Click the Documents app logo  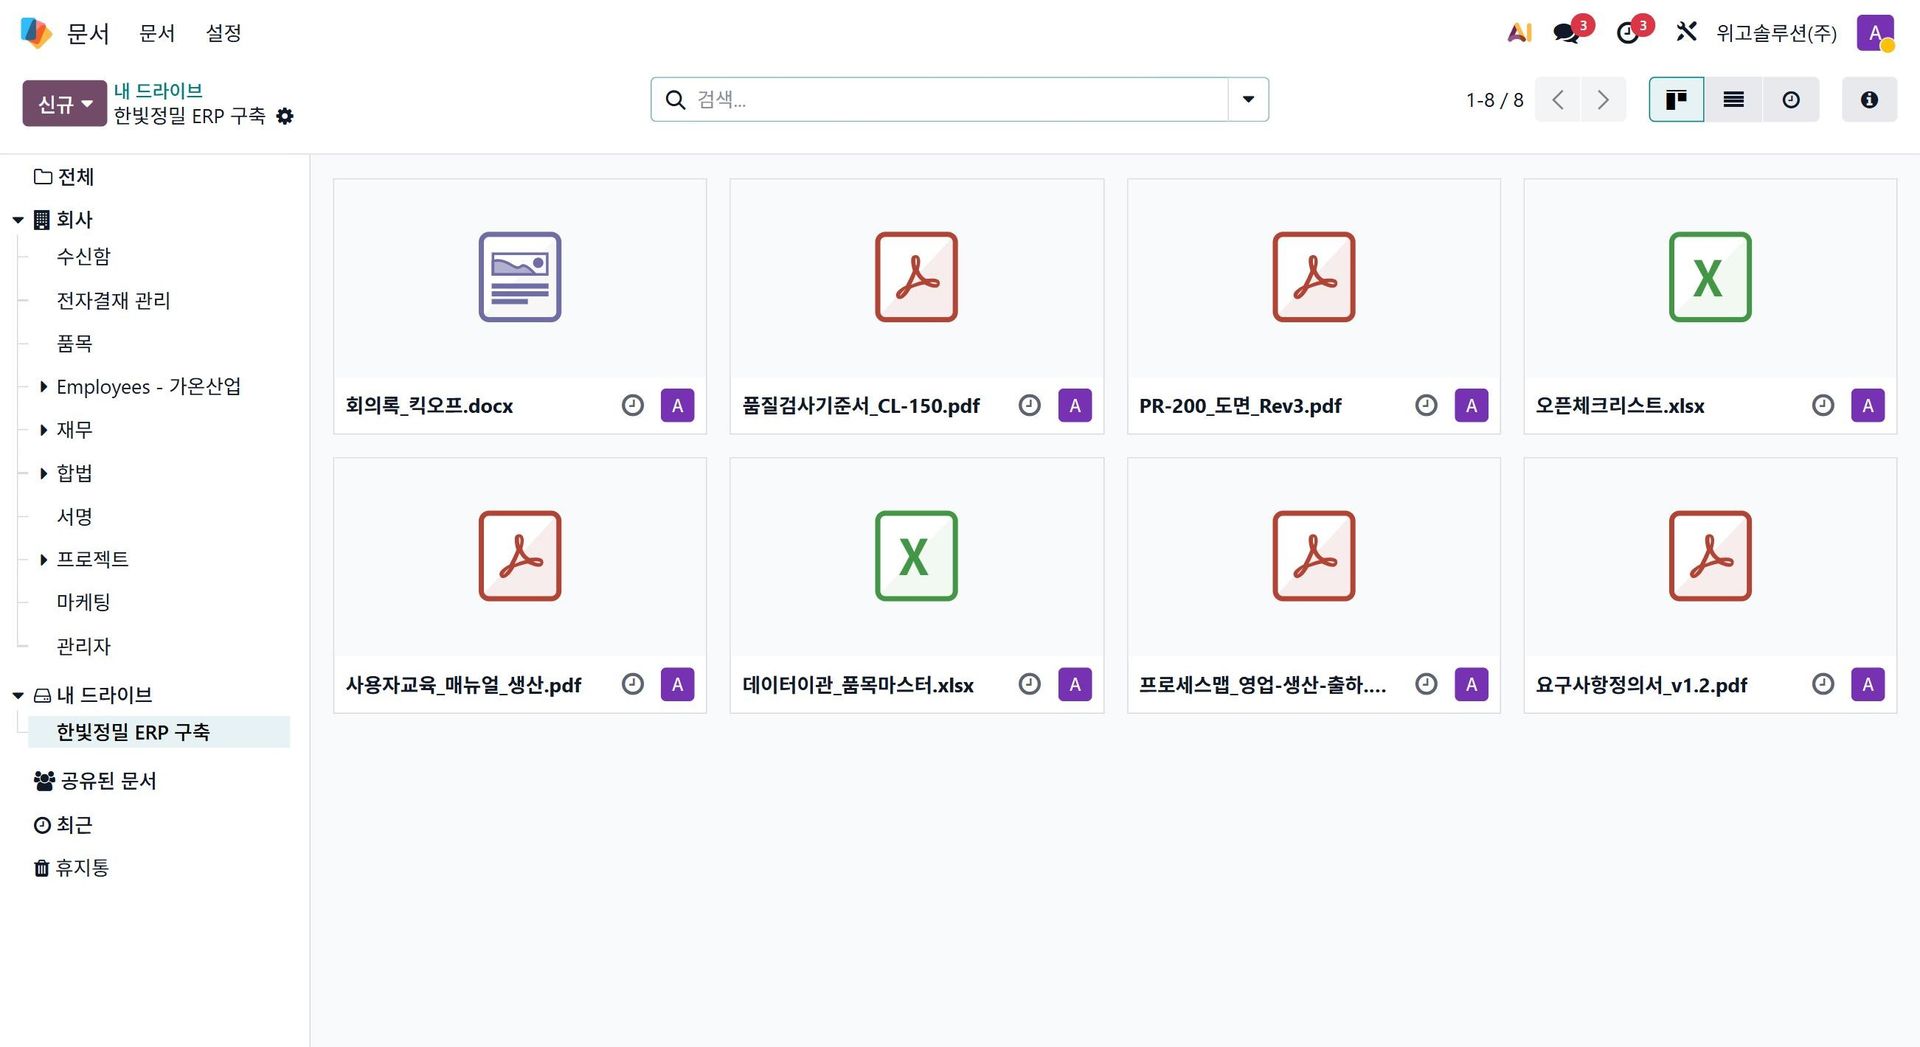click(36, 33)
